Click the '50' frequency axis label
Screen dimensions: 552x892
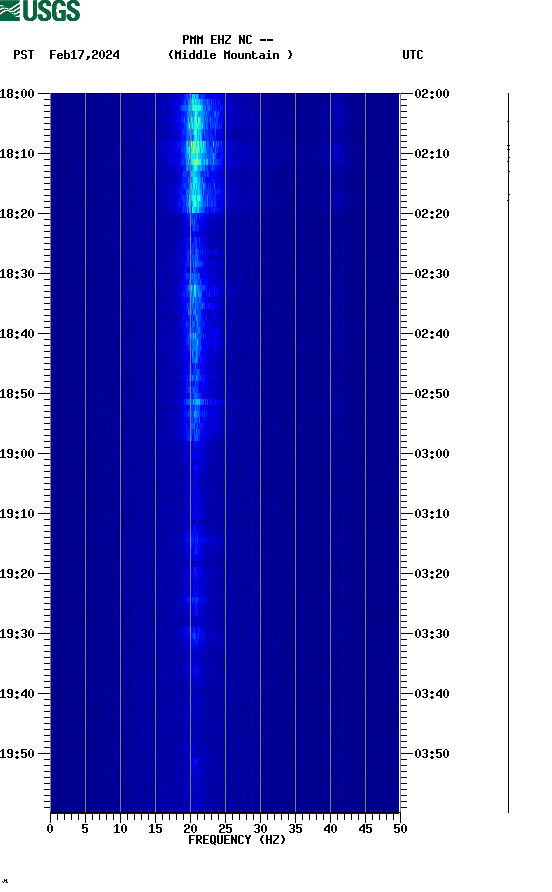pyautogui.click(x=400, y=829)
